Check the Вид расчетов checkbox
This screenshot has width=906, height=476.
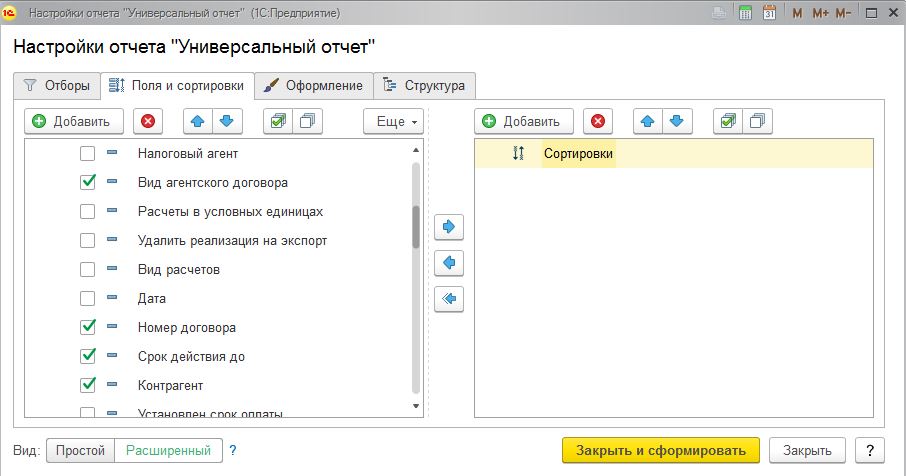pyautogui.click(x=87, y=269)
